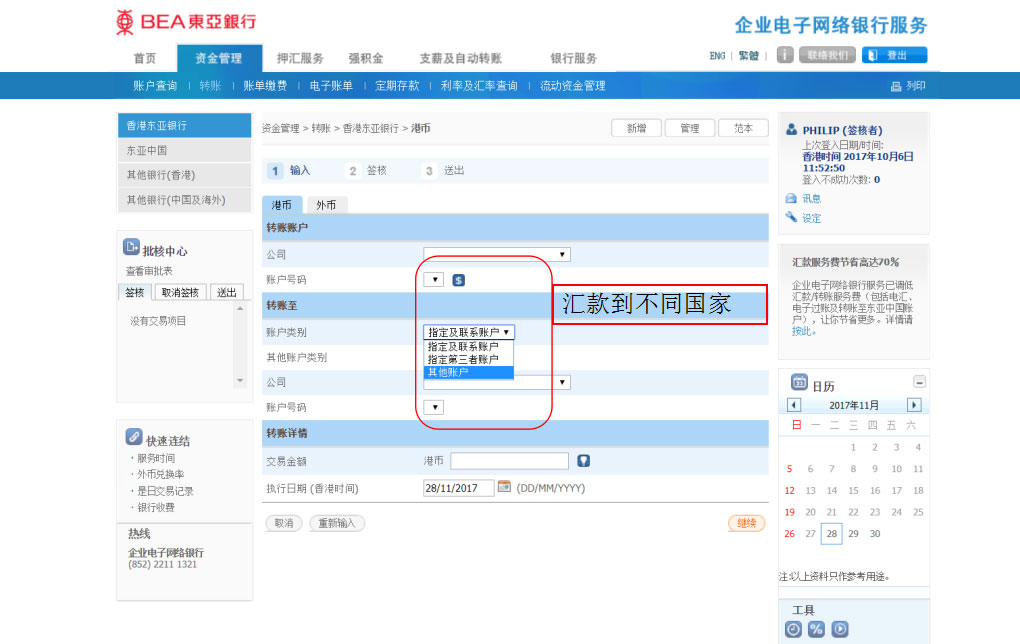Click the 交易金额 amount input field
This screenshot has height=644, width=1020.
509,461
